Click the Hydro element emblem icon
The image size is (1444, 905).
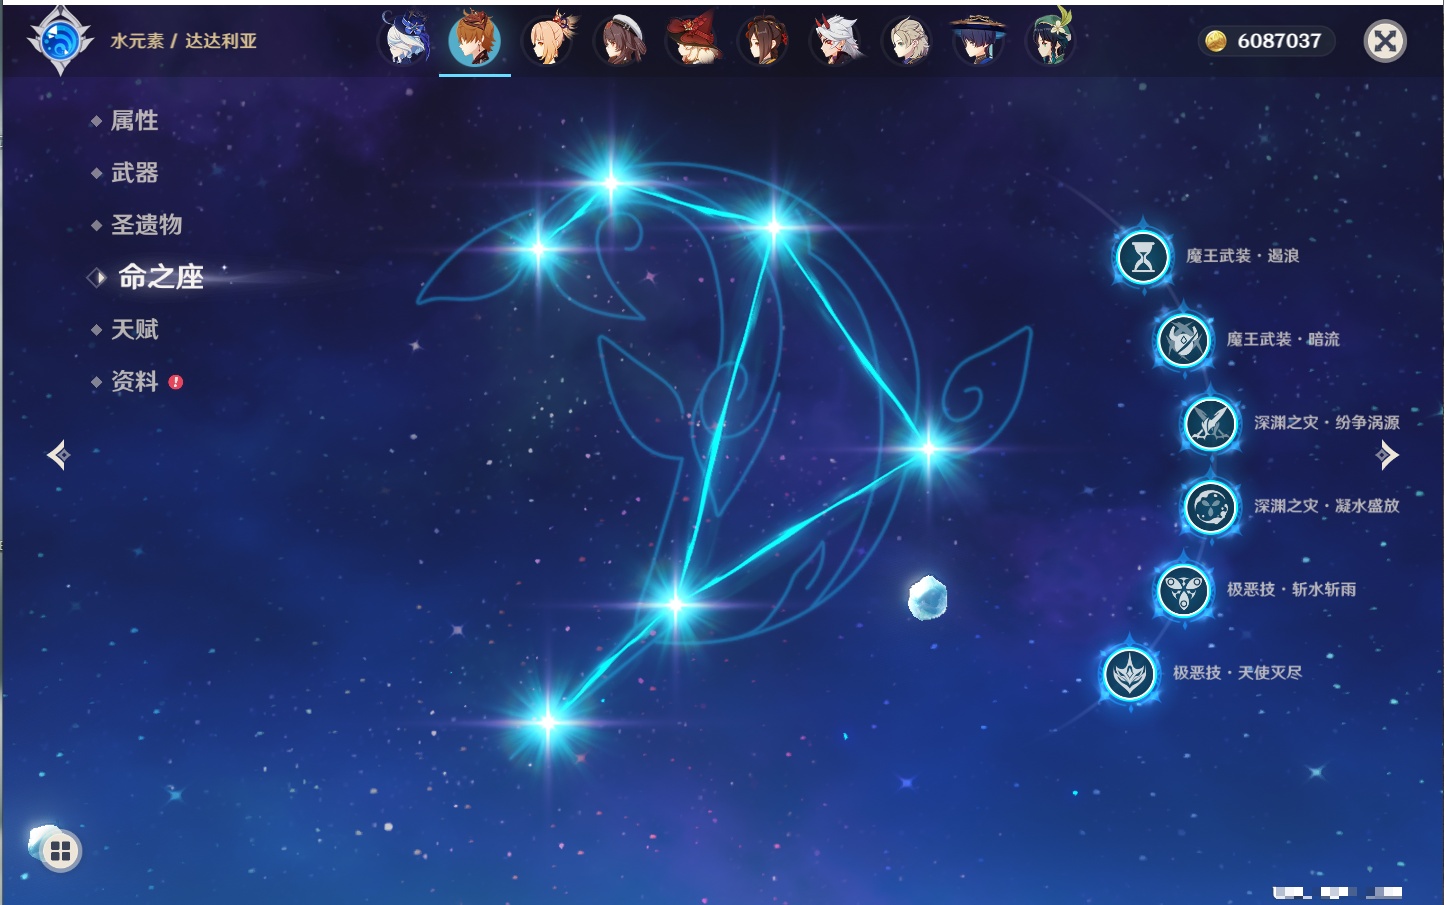tap(61, 41)
